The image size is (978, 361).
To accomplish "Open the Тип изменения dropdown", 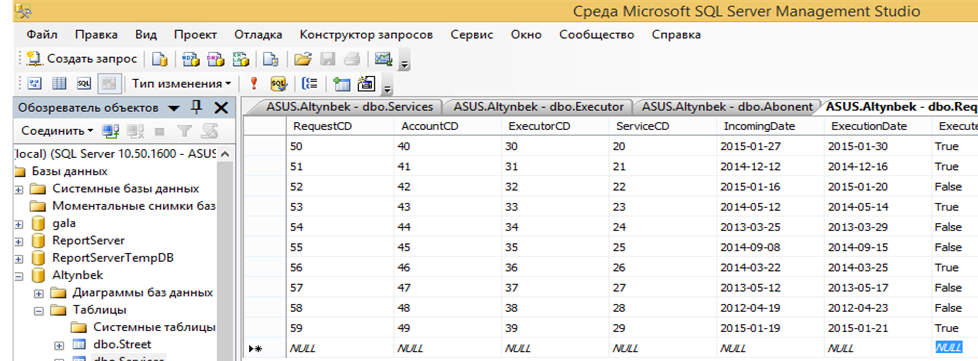I will (182, 84).
